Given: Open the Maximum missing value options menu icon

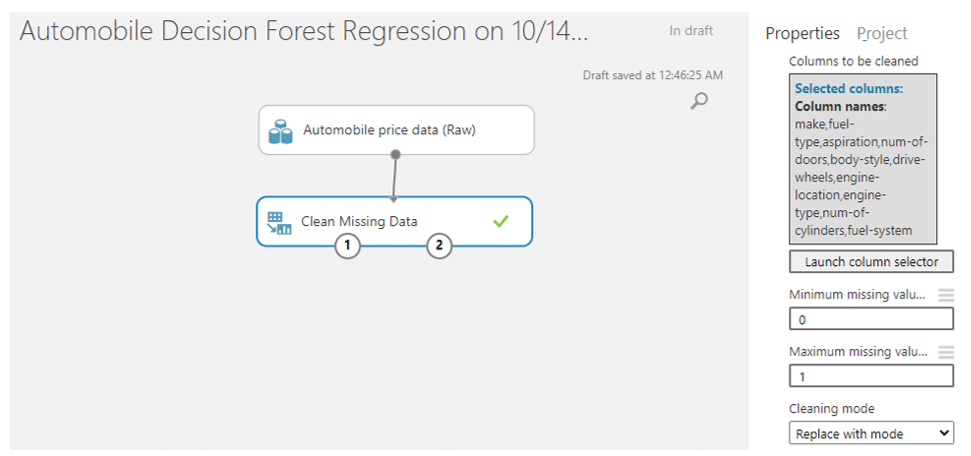Looking at the screenshot, I should pos(946,353).
